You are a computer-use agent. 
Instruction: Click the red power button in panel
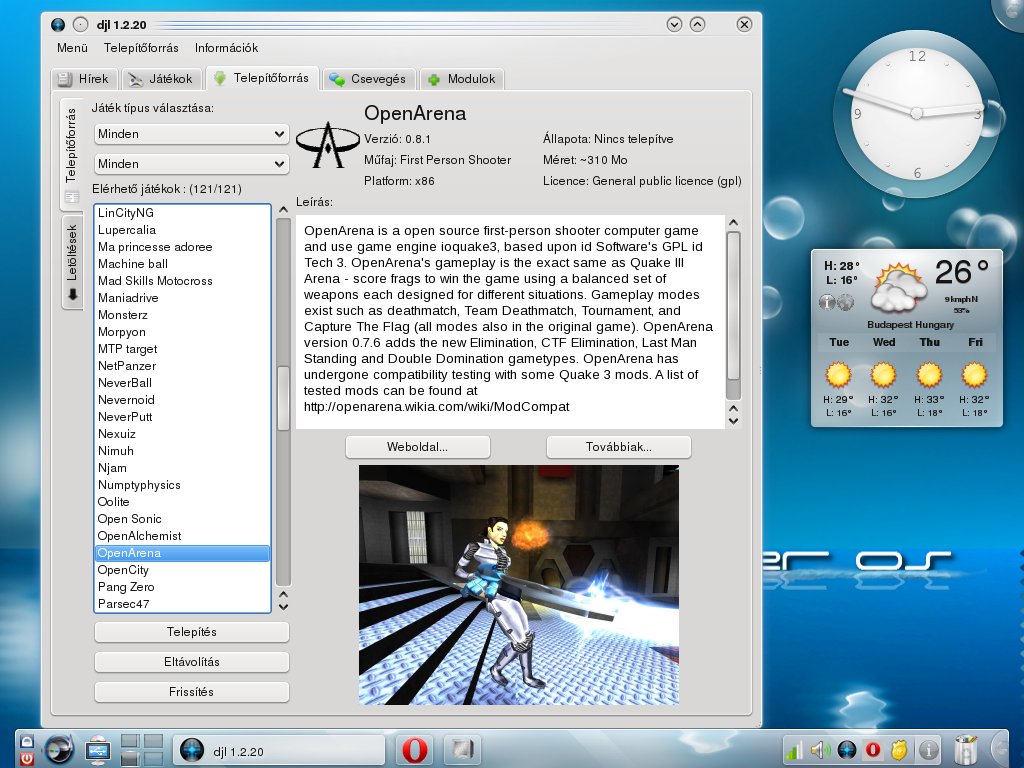click(x=27, y=759)
